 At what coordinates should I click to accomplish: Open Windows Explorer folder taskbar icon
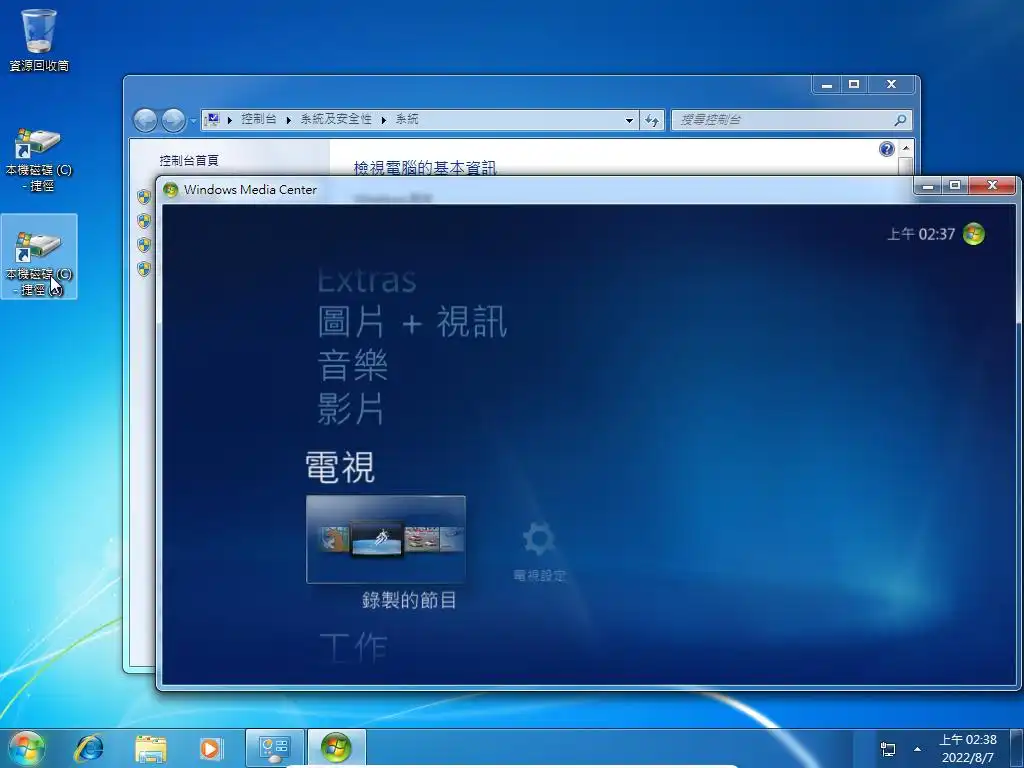tap(150, 749)
